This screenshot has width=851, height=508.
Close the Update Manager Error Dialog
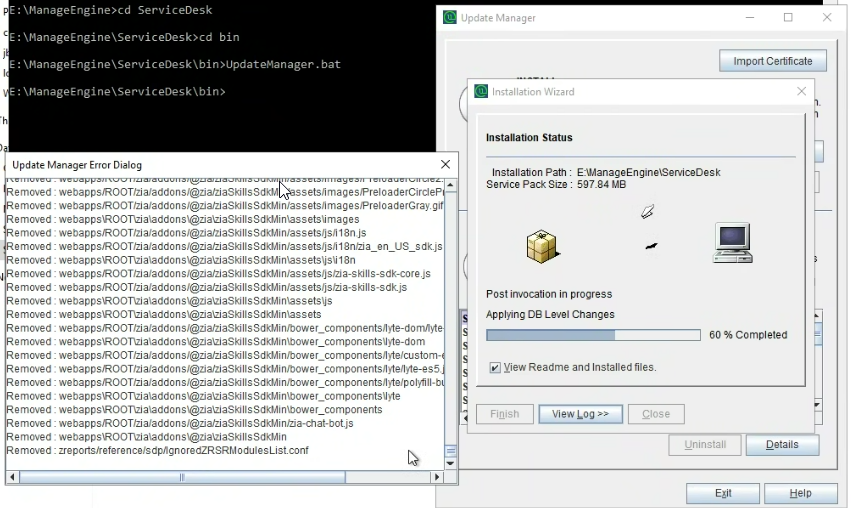point(445,164)
